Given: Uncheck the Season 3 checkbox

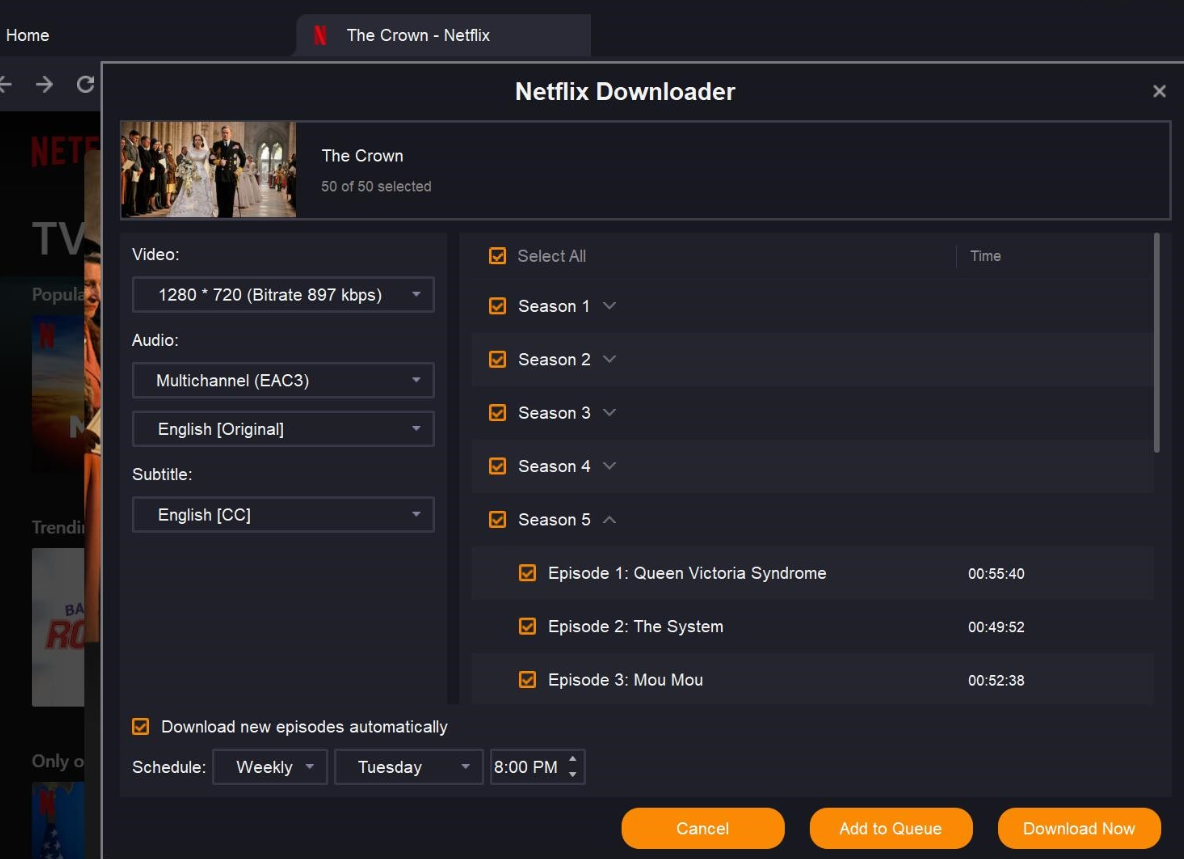Looking at the screenshot, I should (x=498, y=413).
